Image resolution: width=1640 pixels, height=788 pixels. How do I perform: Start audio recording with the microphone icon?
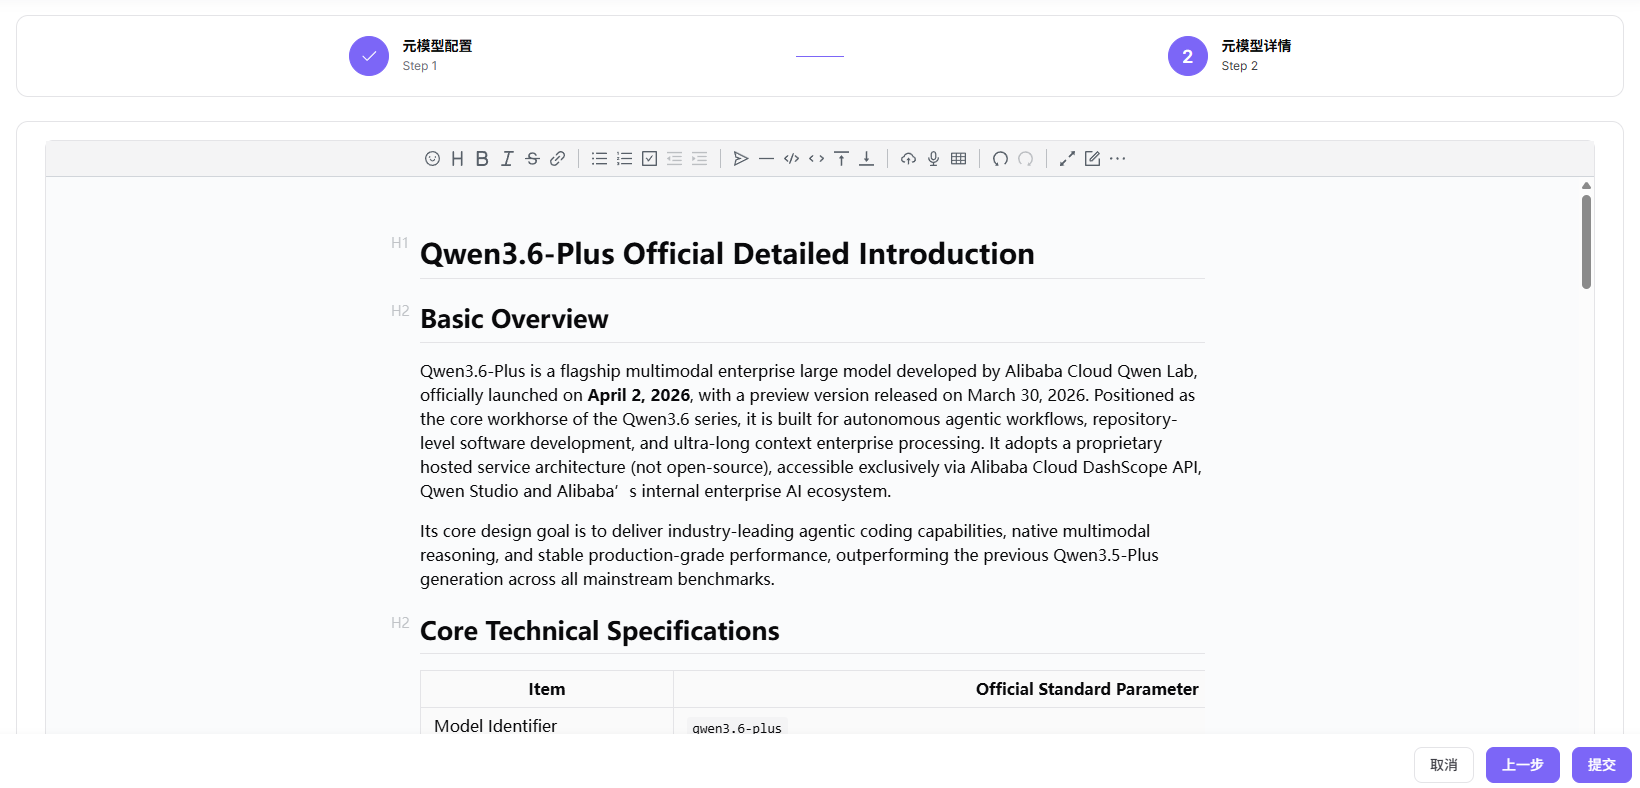tap(933, 159)
